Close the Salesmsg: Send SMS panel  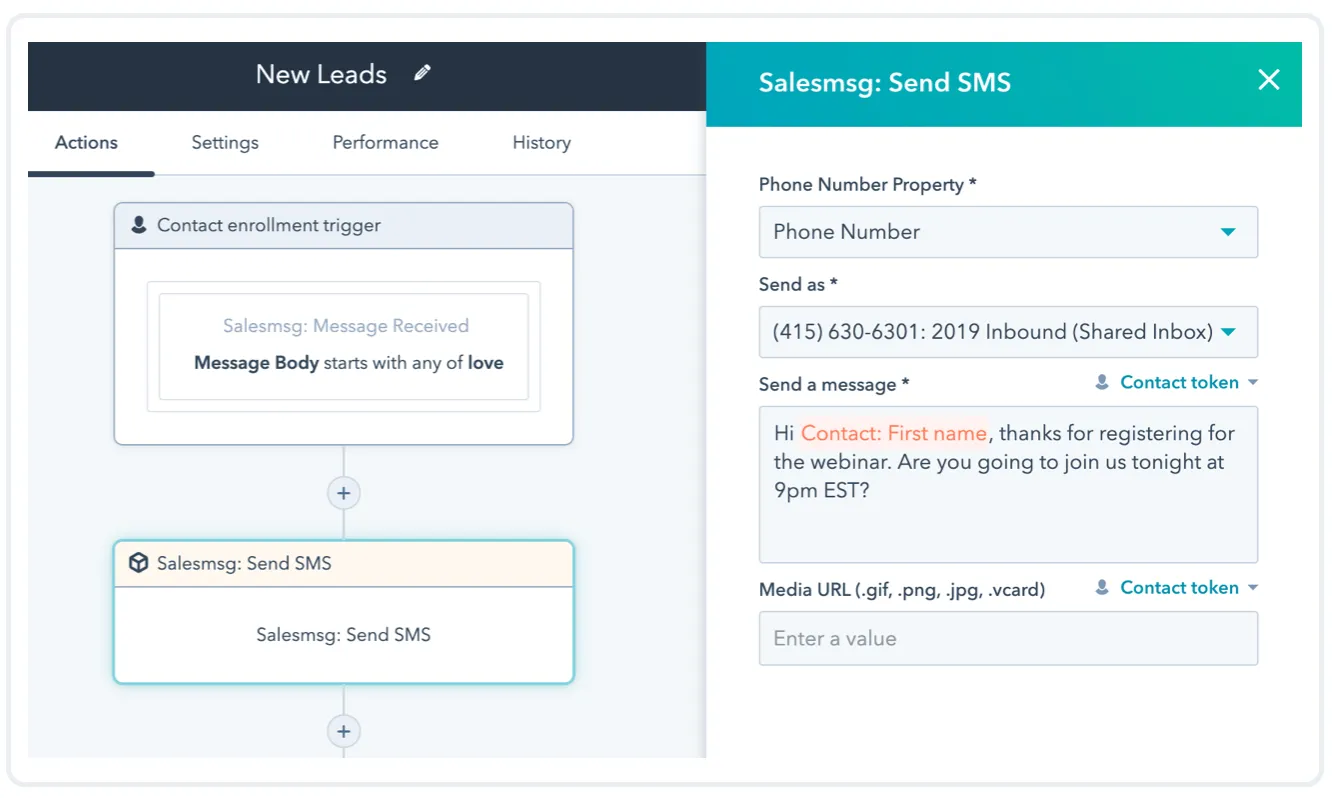(x=1268, y=79)
